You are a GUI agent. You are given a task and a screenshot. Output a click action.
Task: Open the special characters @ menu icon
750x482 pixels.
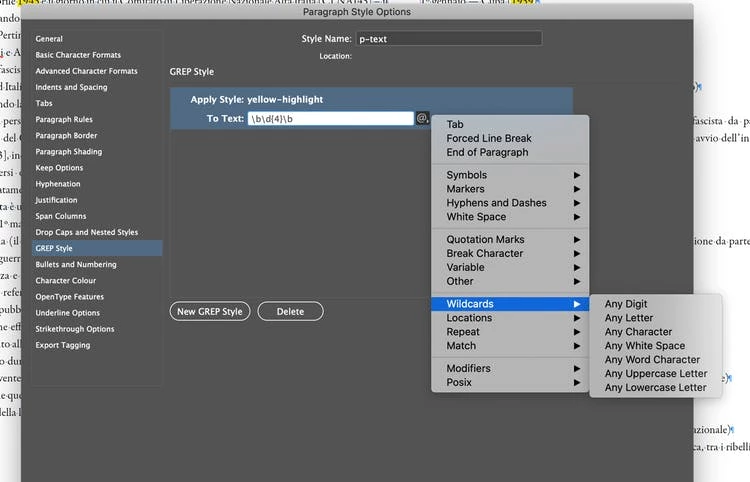pyautogui.click(x=422, y=118)
